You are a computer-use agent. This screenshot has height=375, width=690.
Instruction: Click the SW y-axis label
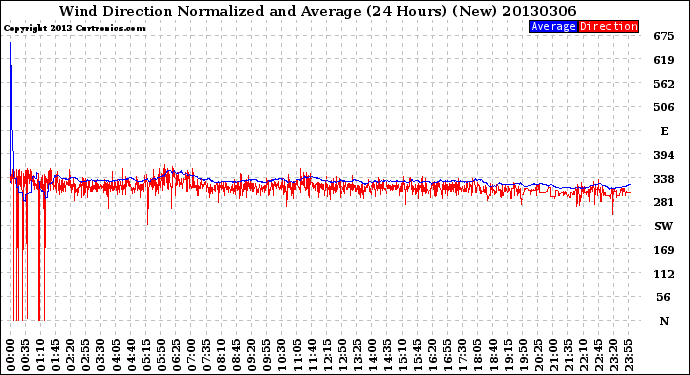(x=664, y=226)
